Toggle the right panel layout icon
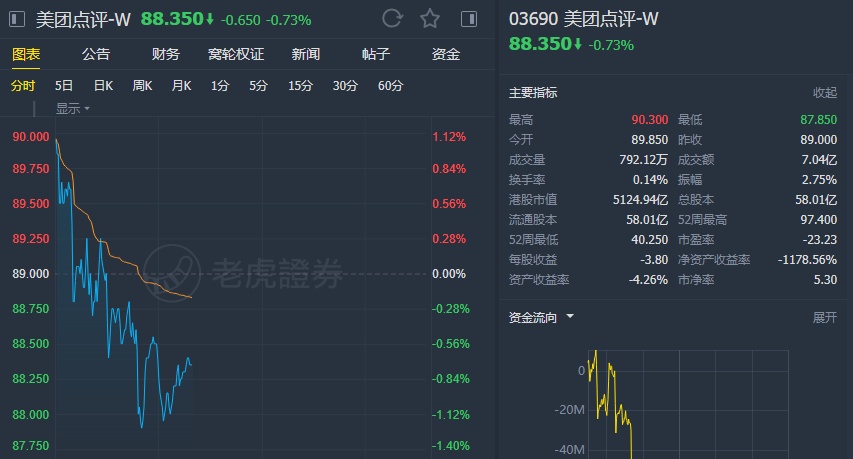Viewport: 853px width, 459px height. point(468,19)
